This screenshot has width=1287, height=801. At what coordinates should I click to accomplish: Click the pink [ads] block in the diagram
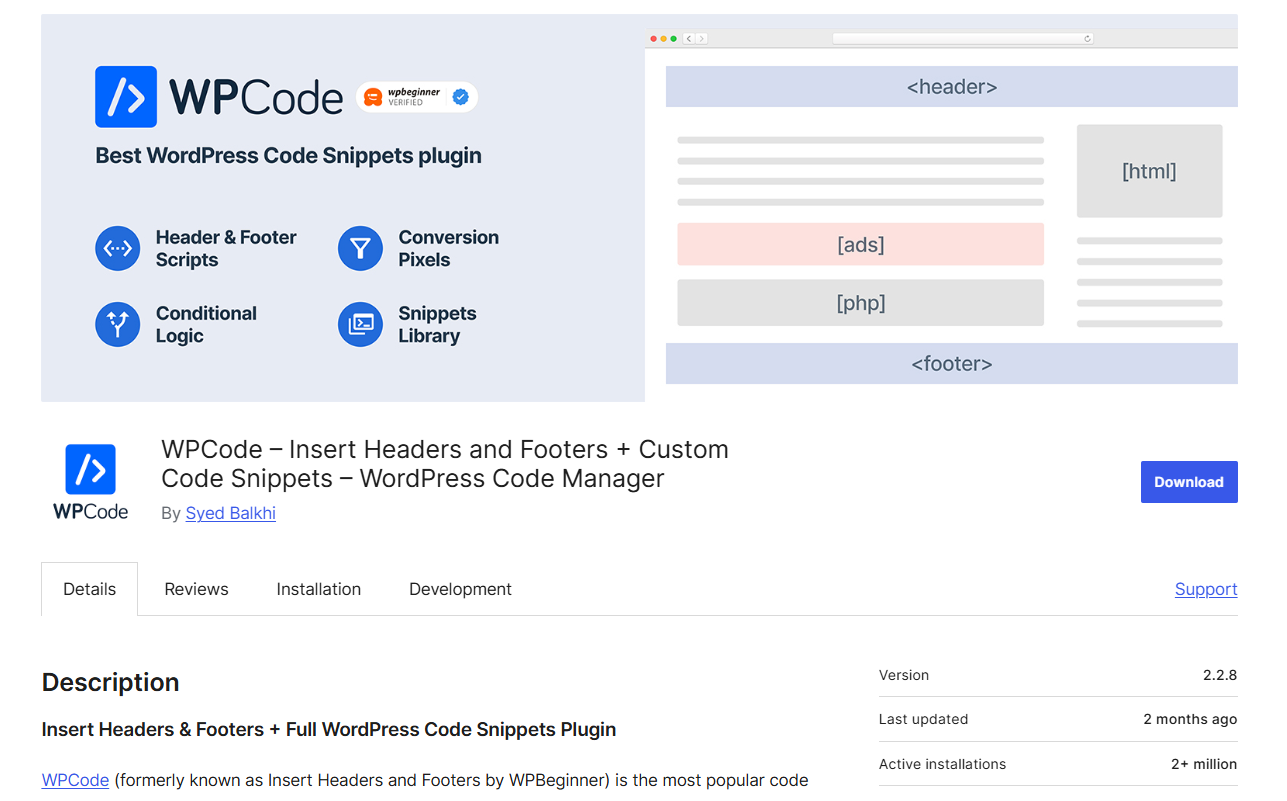tap(860, 244)
